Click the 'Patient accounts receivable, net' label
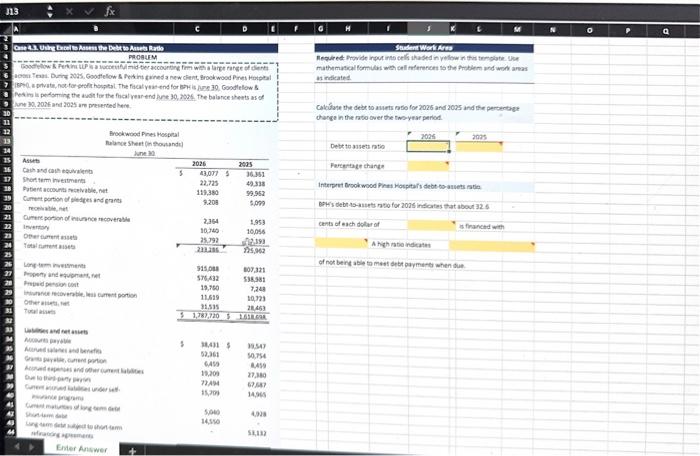Screen dimensions: 700x456 point(65,190)
